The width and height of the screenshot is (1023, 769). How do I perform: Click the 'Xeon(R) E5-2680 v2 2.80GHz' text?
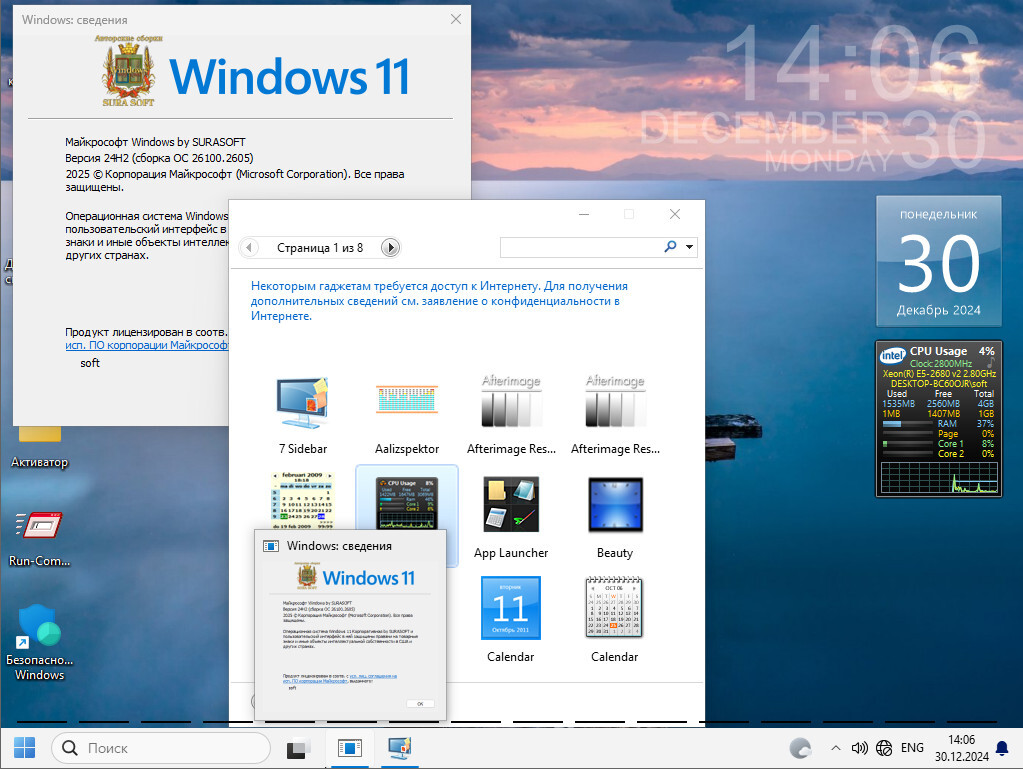(x=939, y=374)
